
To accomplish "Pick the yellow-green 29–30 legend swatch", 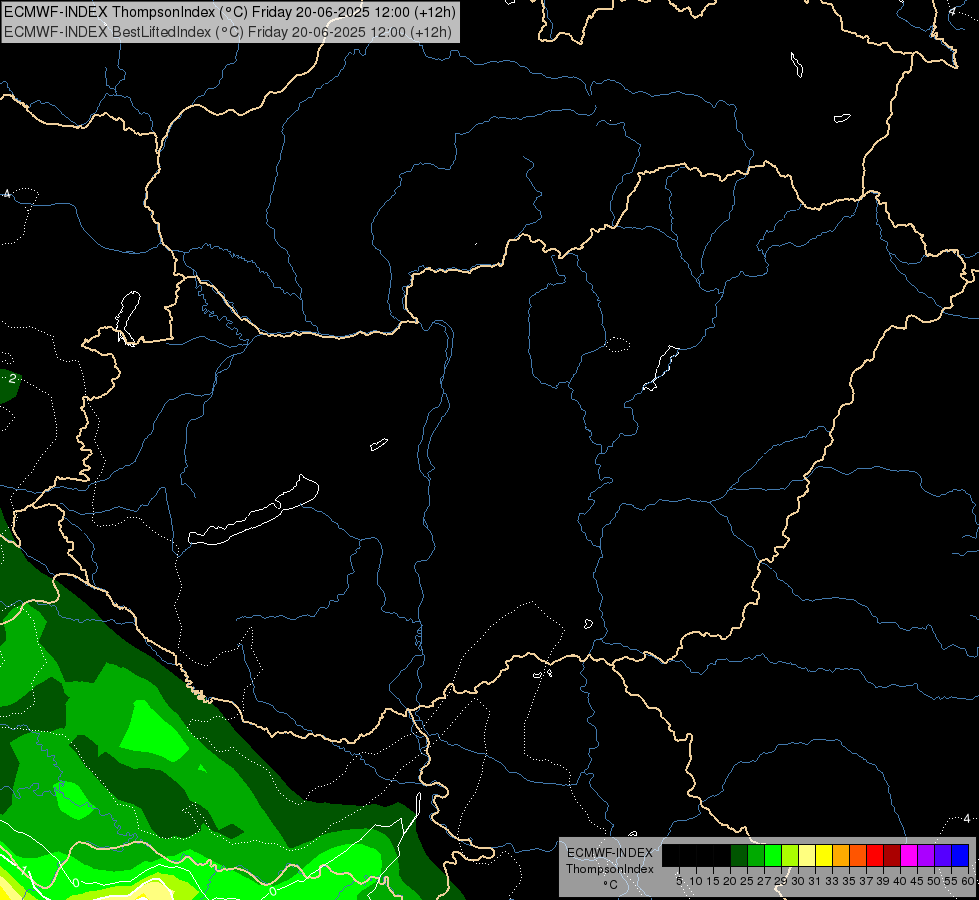I will coord(790,855).
